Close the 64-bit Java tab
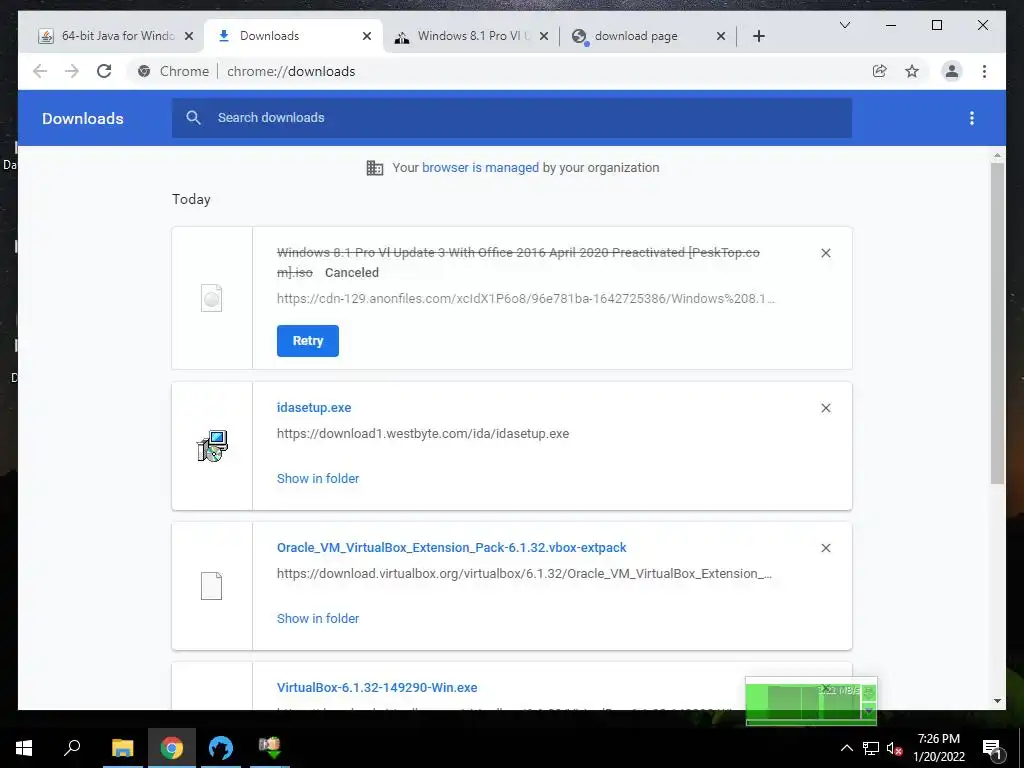The height and width of the screenshot is (768, 1024). 189,36
